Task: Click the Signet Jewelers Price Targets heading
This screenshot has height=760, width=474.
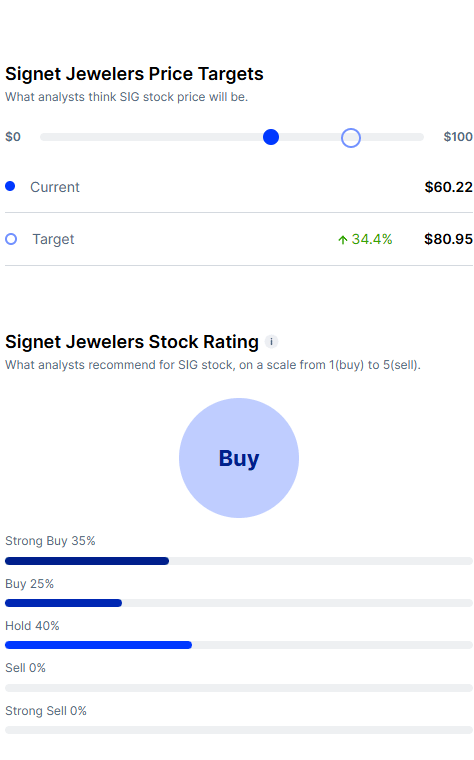Action: [134, 74]
